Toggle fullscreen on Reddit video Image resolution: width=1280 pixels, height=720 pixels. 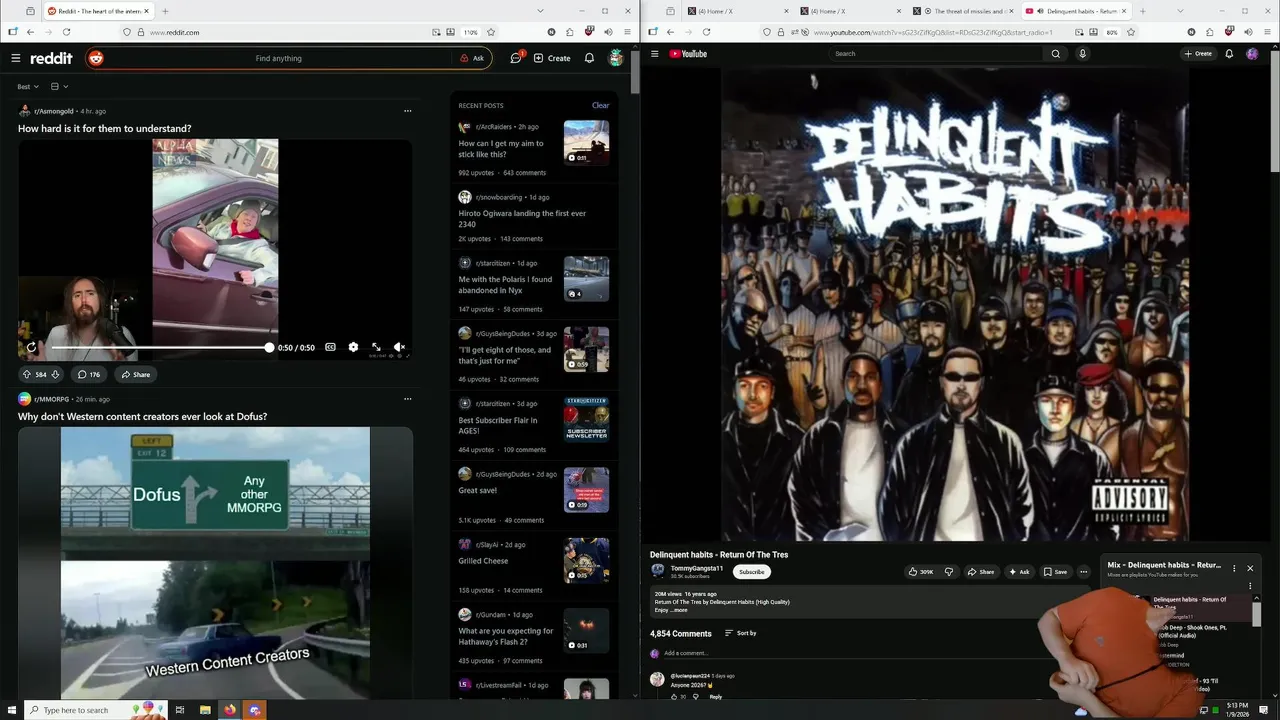[376, 347]
